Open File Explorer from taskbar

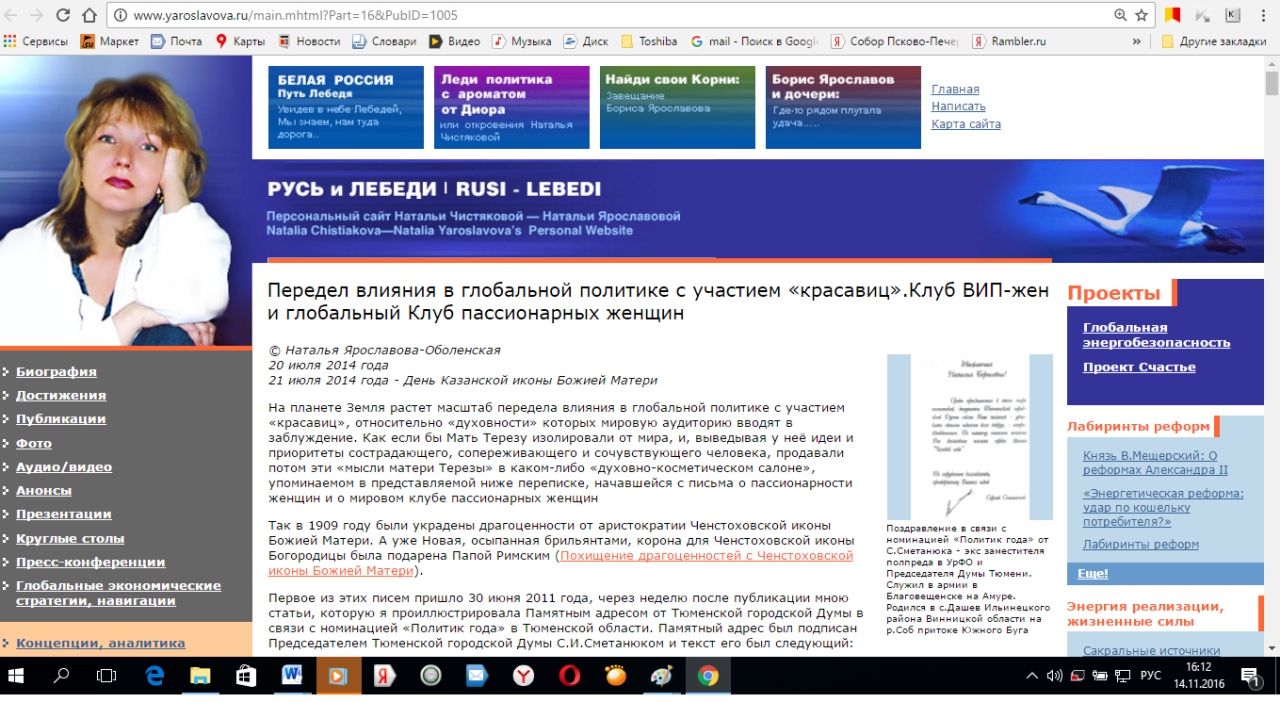coord(200,676)
